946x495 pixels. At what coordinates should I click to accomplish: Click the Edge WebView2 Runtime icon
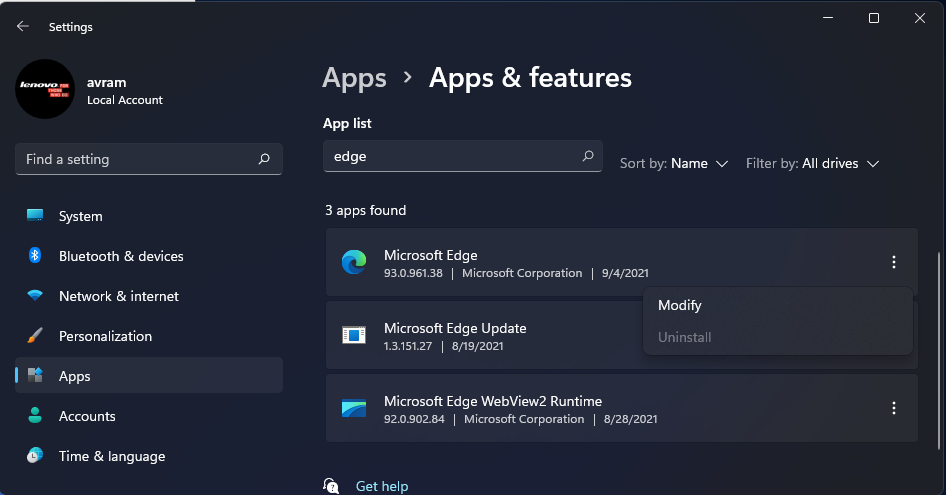pyautogui.click(x=354, y=409)
